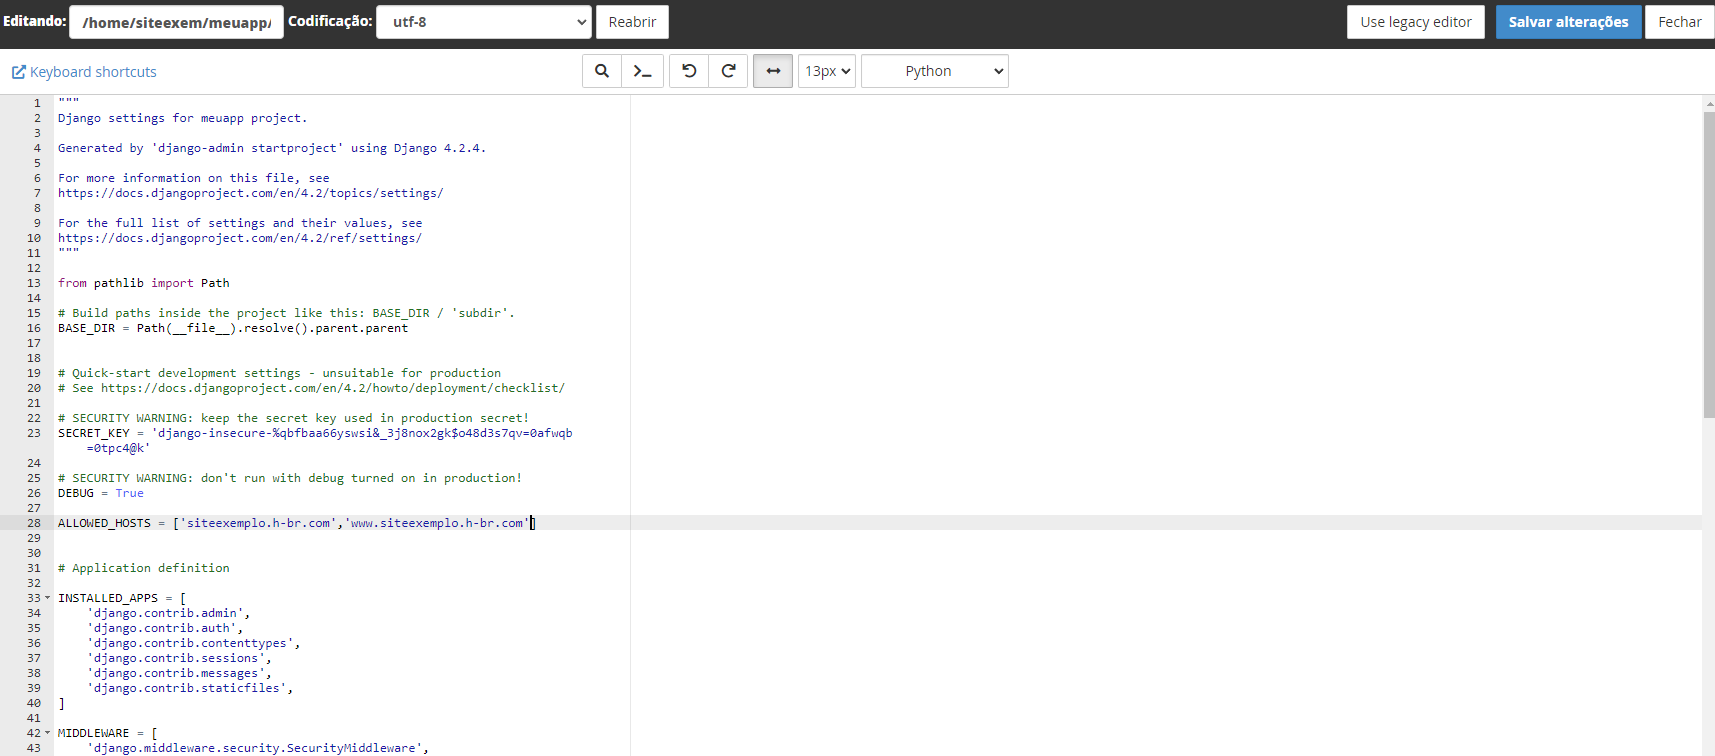Click the external link icon beside Keyboard shortcuts
1715x756 pixels.
coord(18,72)
